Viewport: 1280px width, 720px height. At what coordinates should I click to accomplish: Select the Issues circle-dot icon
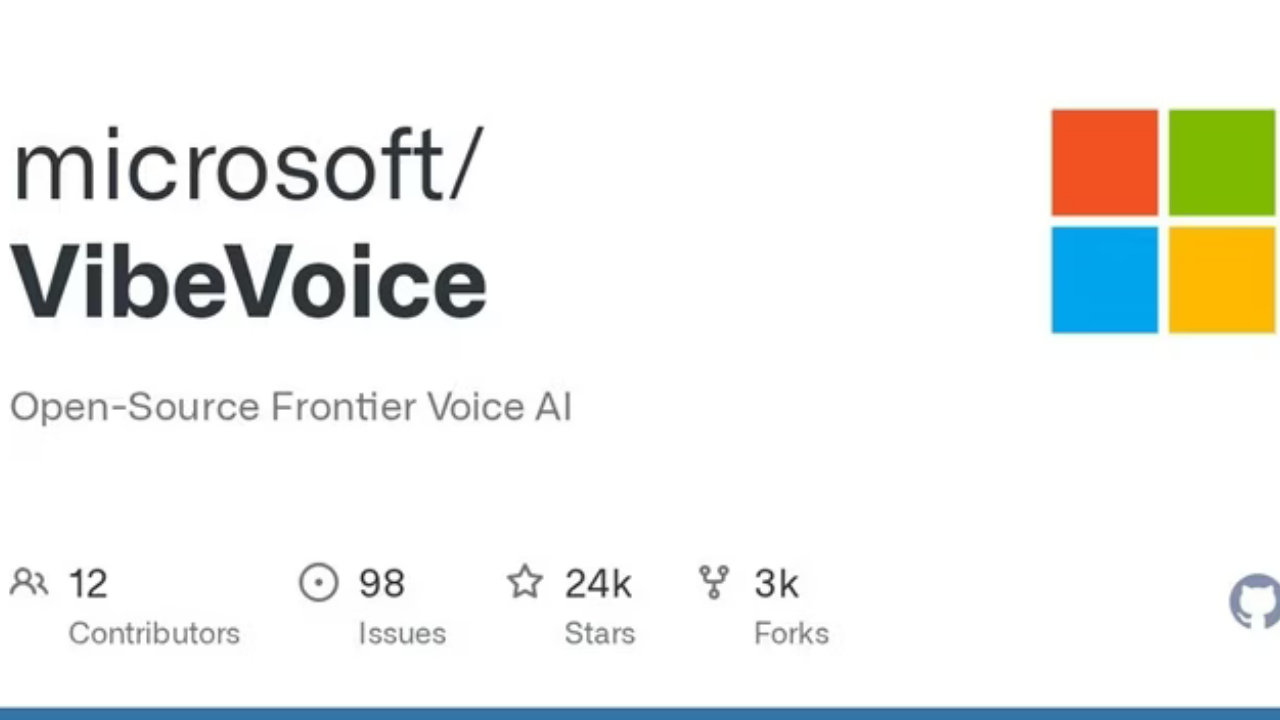click(318, 583)
